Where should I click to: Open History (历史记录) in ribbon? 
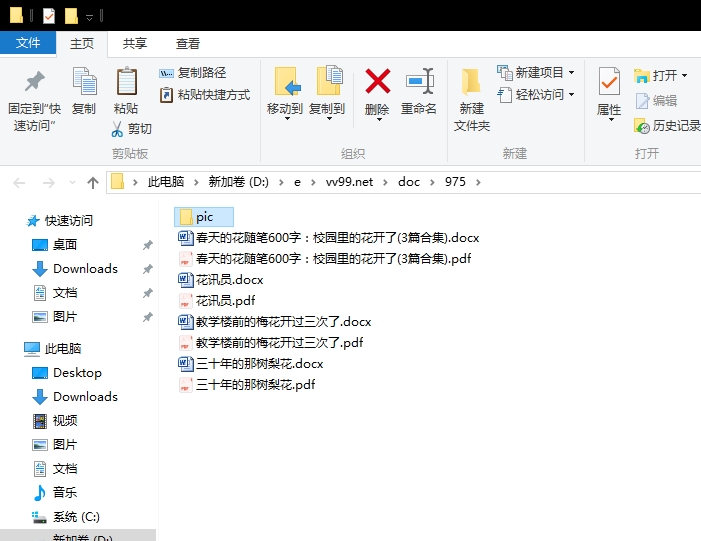pos(667,126)
